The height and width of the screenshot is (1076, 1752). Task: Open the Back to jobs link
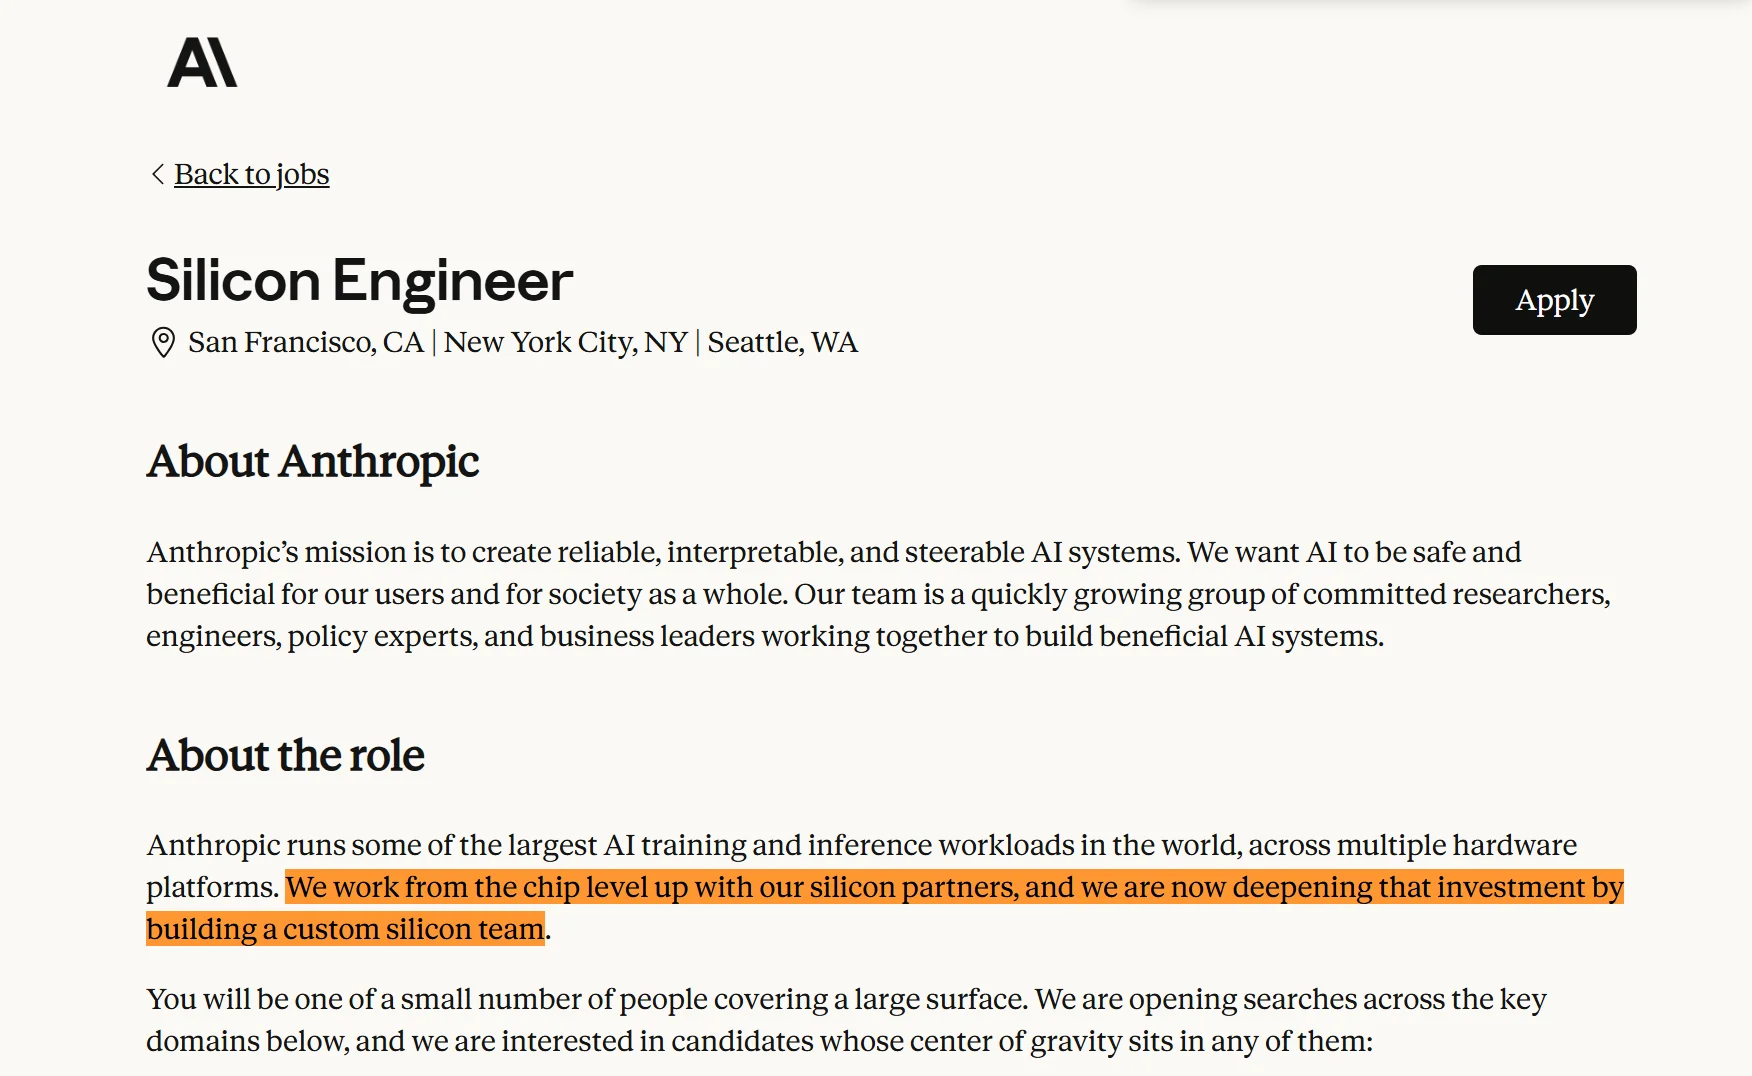(x=251, y=174)
